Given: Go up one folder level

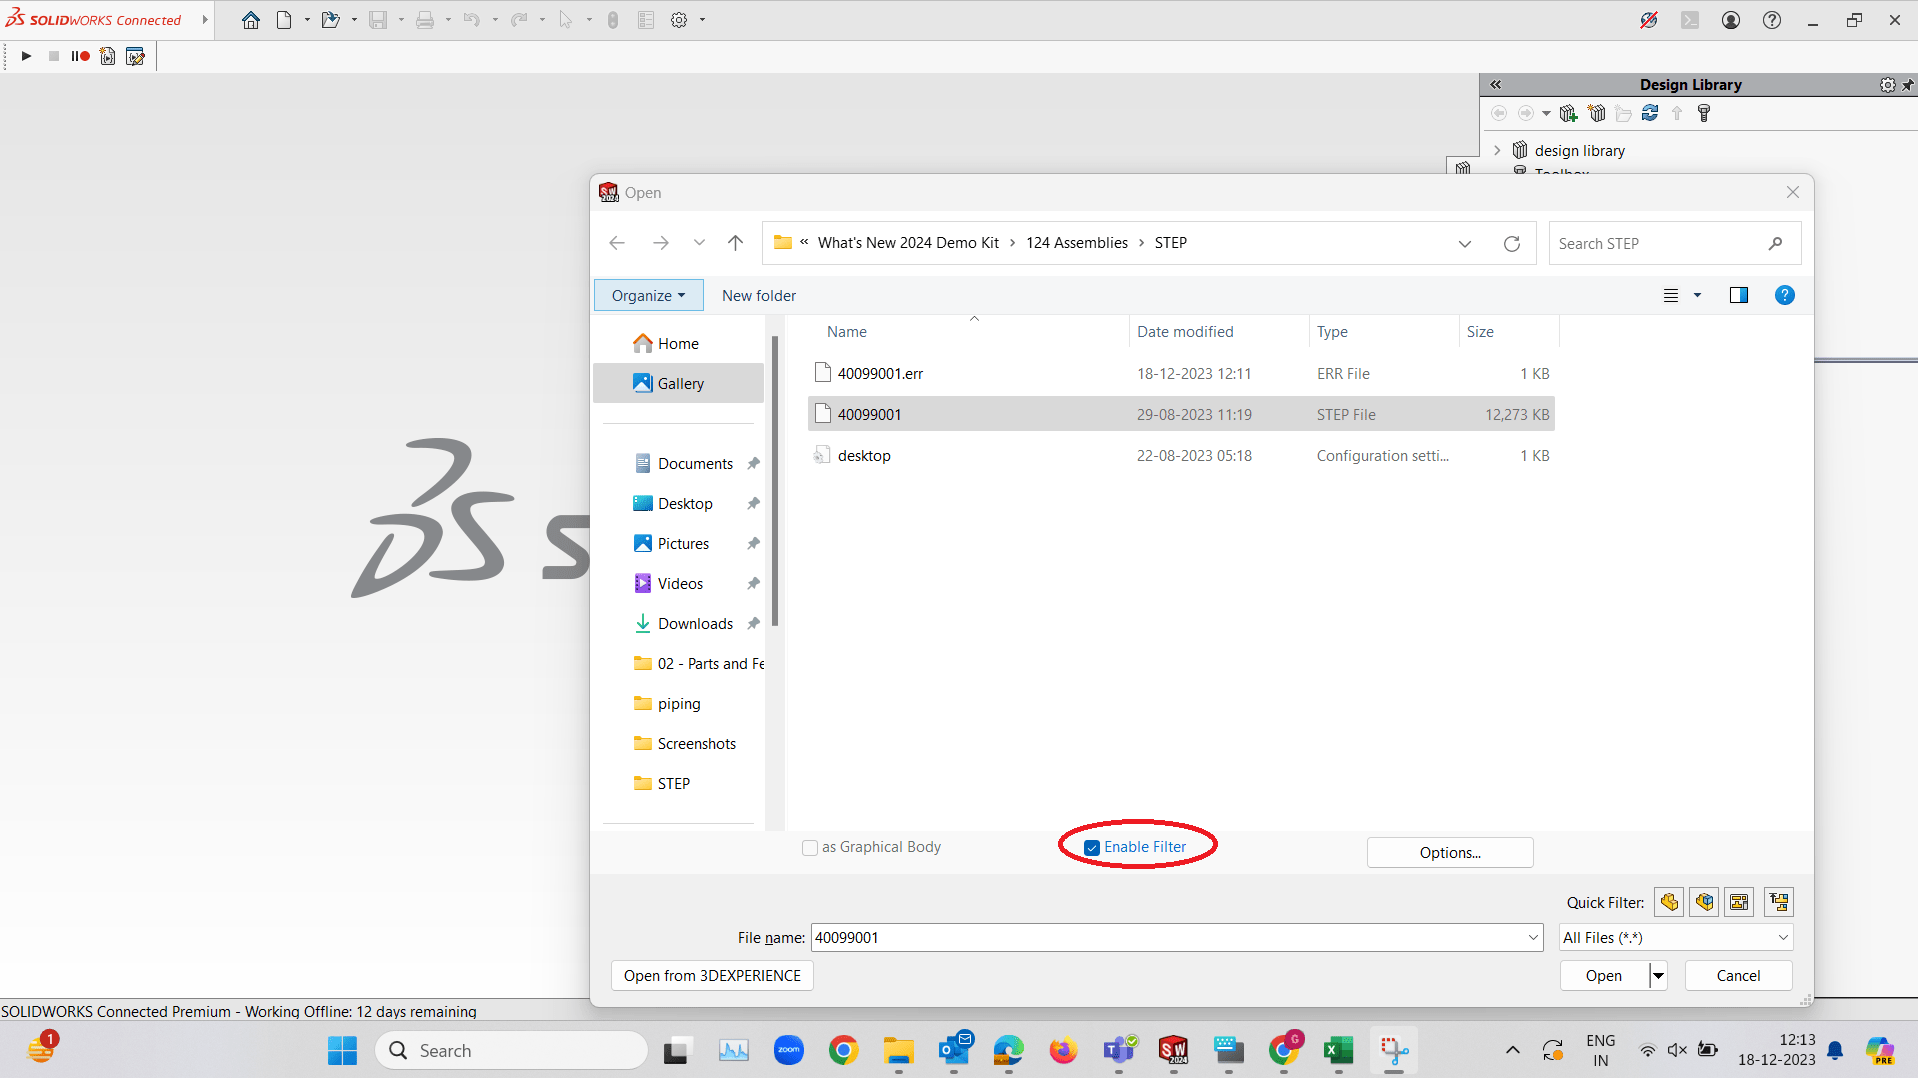Looking at the screenshot, I should tap(736, 243).
